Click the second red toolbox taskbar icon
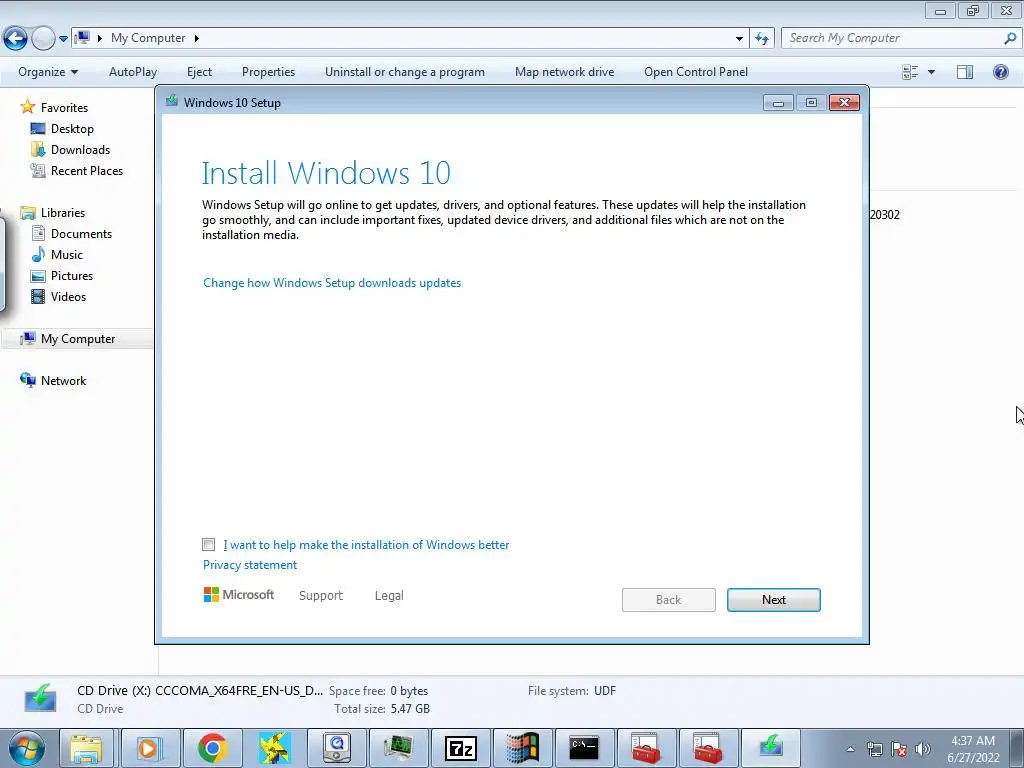This screenshot has width=1024, height=768. (707, 748)
